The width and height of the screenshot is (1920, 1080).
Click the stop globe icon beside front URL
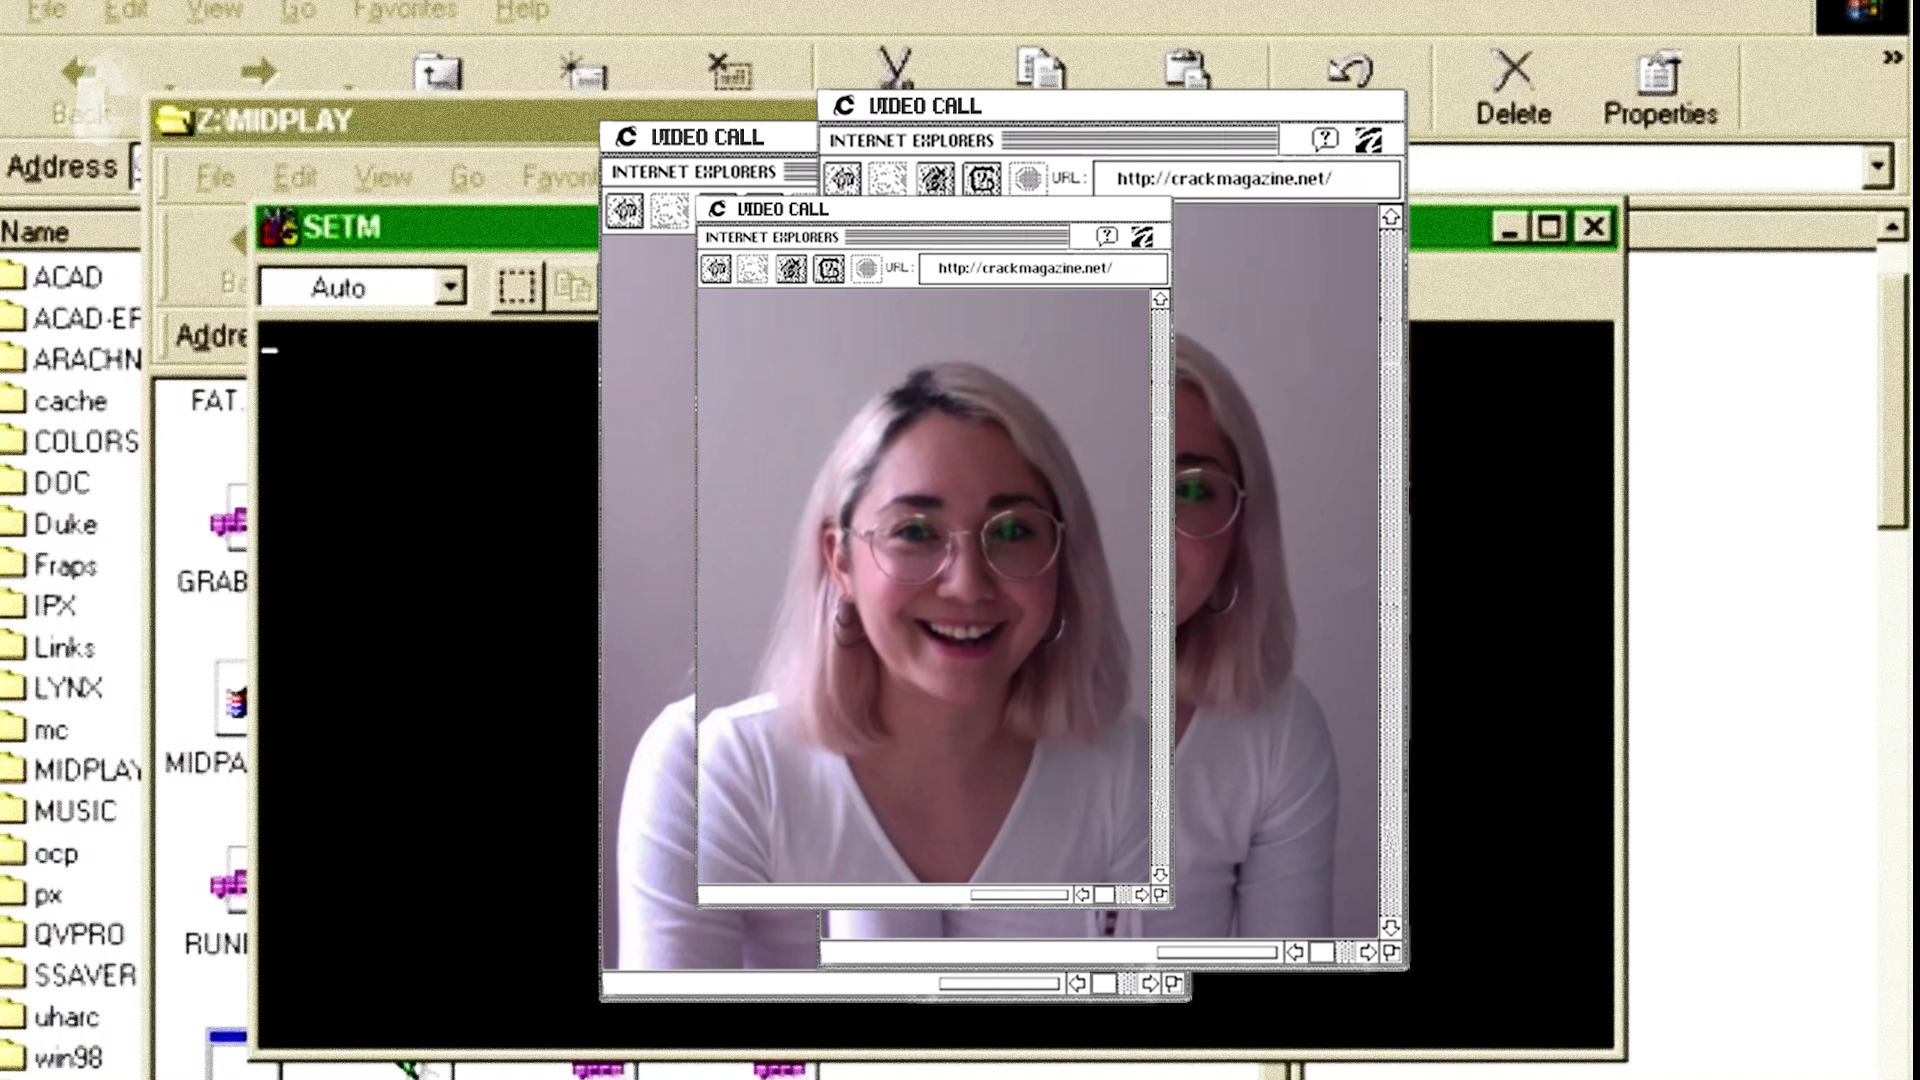pyautogui.click(x=866, y=268)
